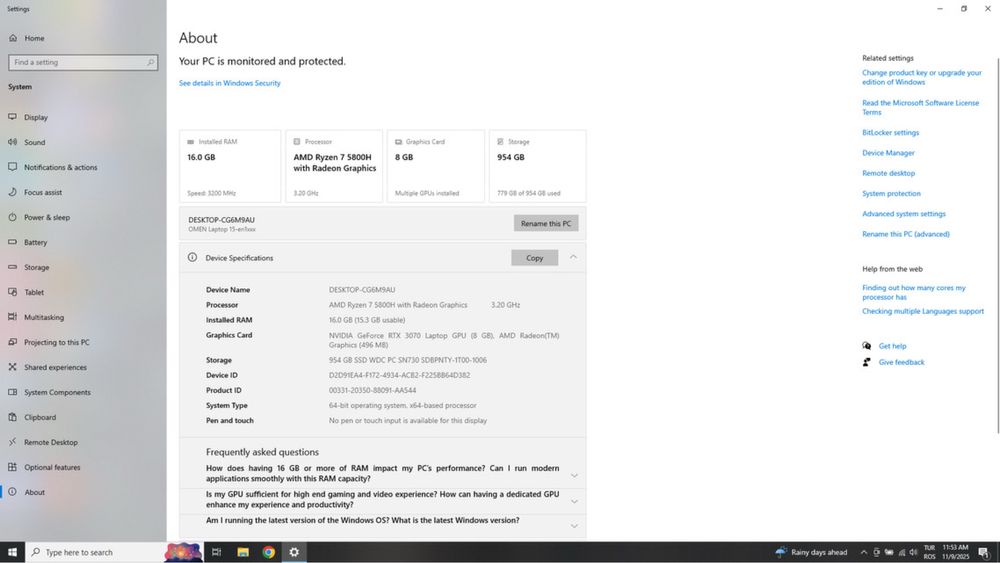The height and width of the screenshot is (563, 1000).
Task: Click the Settings gear taskbar icon
Action: [x=294, y=552]
